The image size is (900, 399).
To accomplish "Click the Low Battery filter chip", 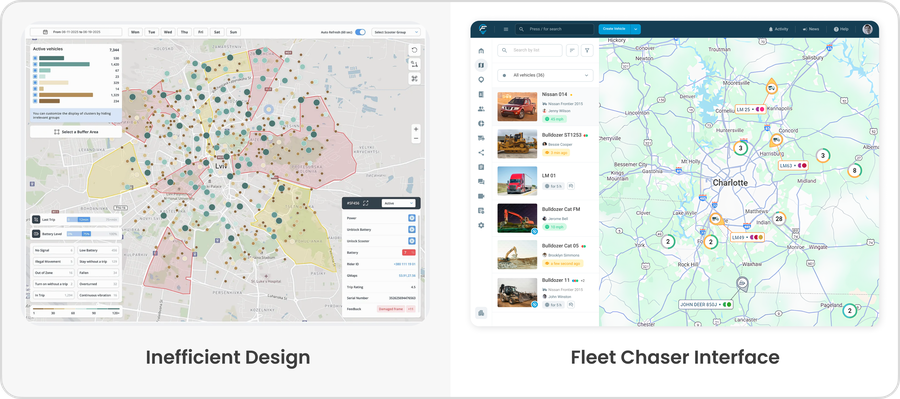I will coord(97,250).
